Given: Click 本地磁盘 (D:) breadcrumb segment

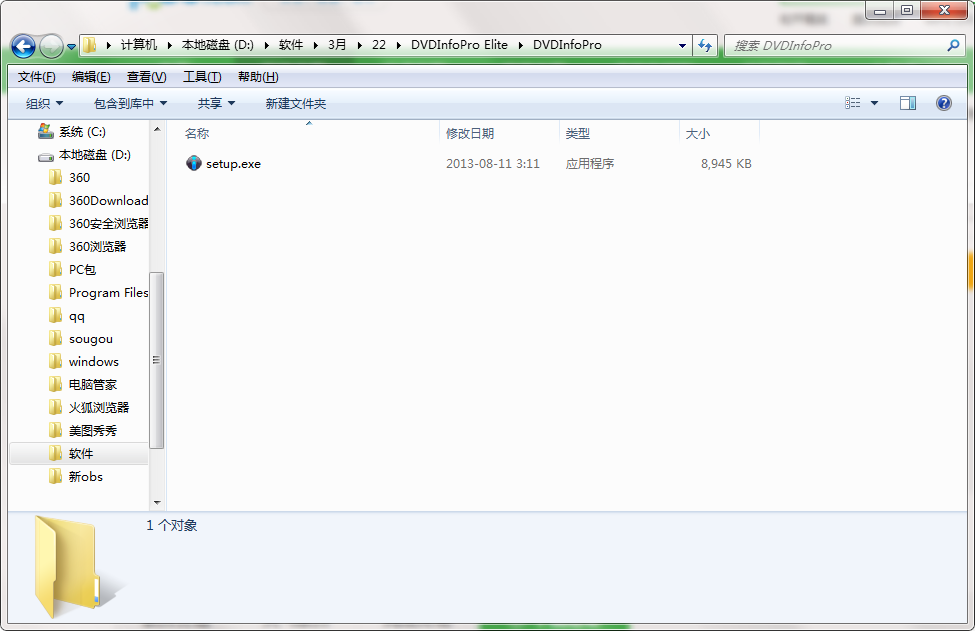Looking at the screenshot, I should tap(218, 45).
